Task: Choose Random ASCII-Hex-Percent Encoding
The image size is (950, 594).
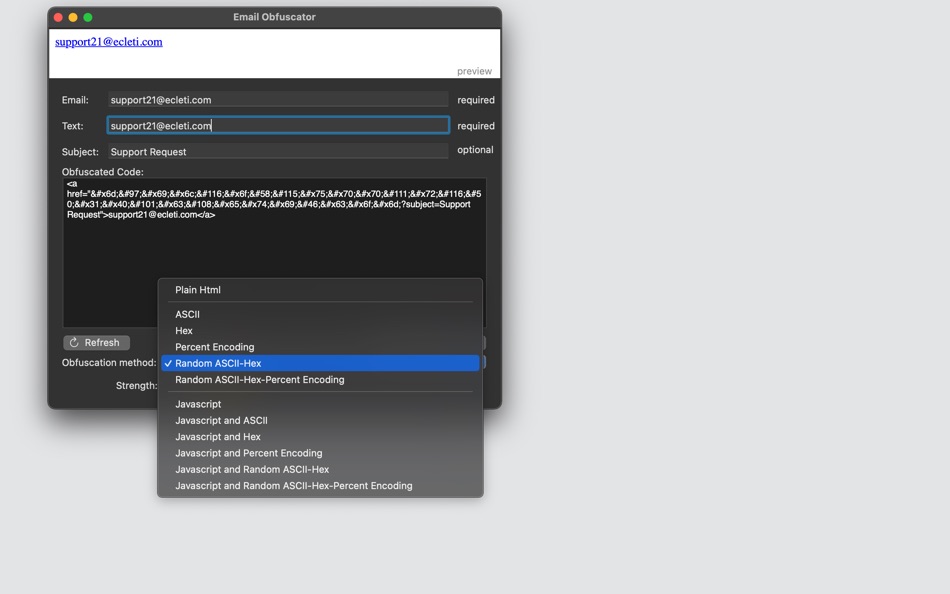Action: pyautogui.click(x=320, y=379)
